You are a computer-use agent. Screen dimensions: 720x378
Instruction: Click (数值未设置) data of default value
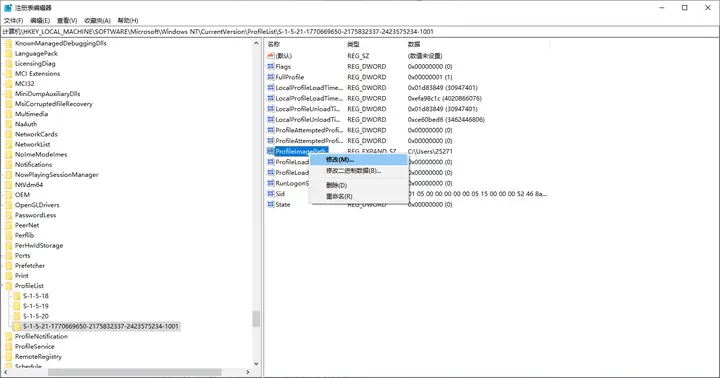tap(425, 56)
